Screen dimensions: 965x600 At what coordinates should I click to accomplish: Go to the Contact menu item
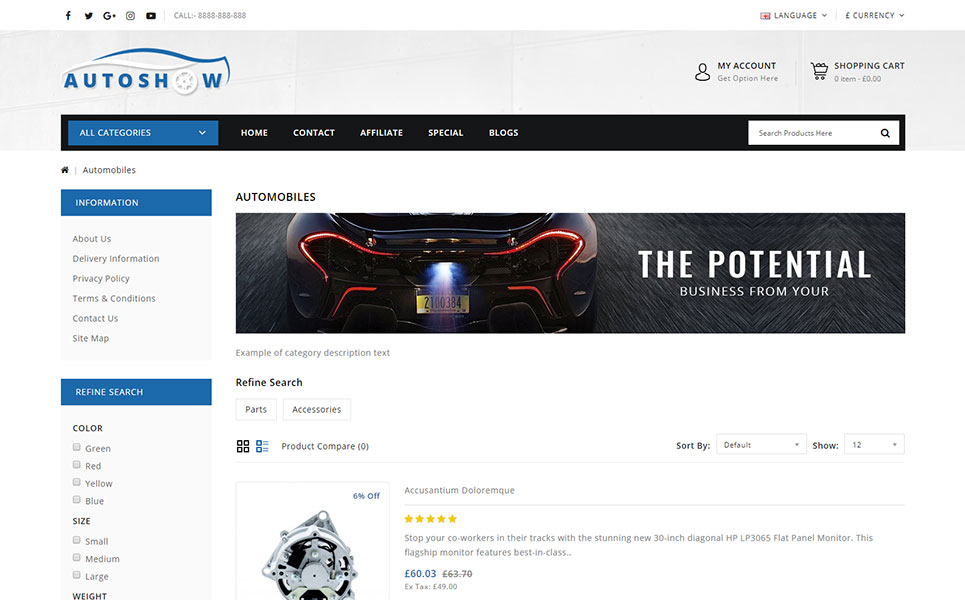(x=313, y=133)
